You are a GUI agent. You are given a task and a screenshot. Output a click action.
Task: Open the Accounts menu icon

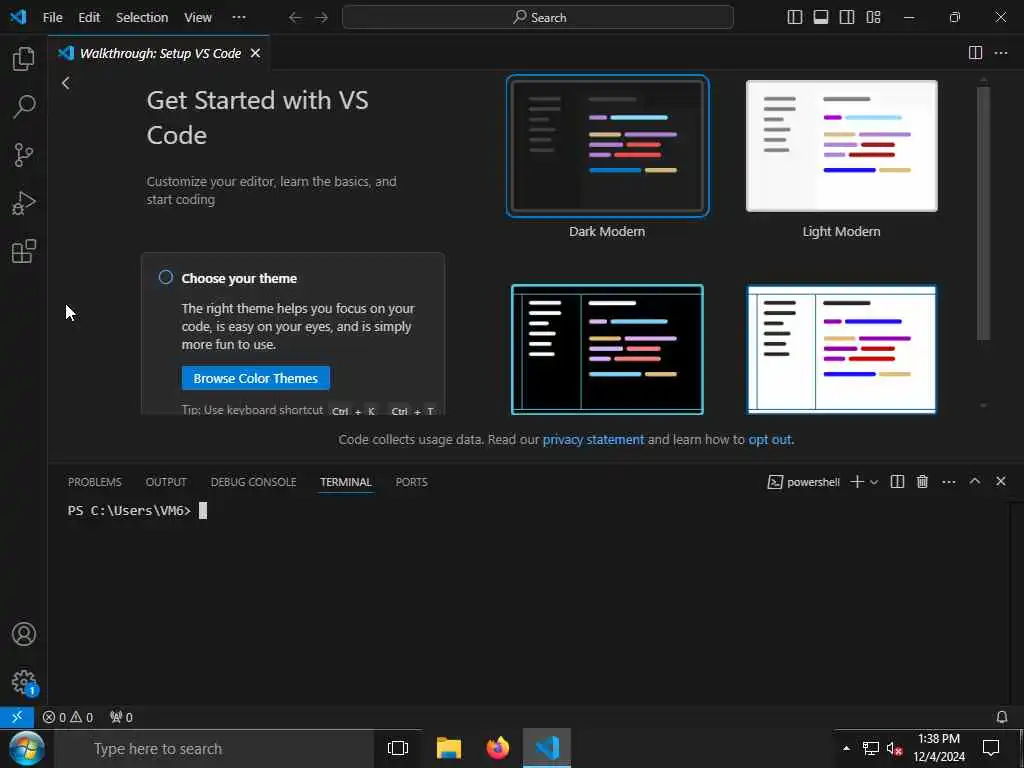(24, 634)
